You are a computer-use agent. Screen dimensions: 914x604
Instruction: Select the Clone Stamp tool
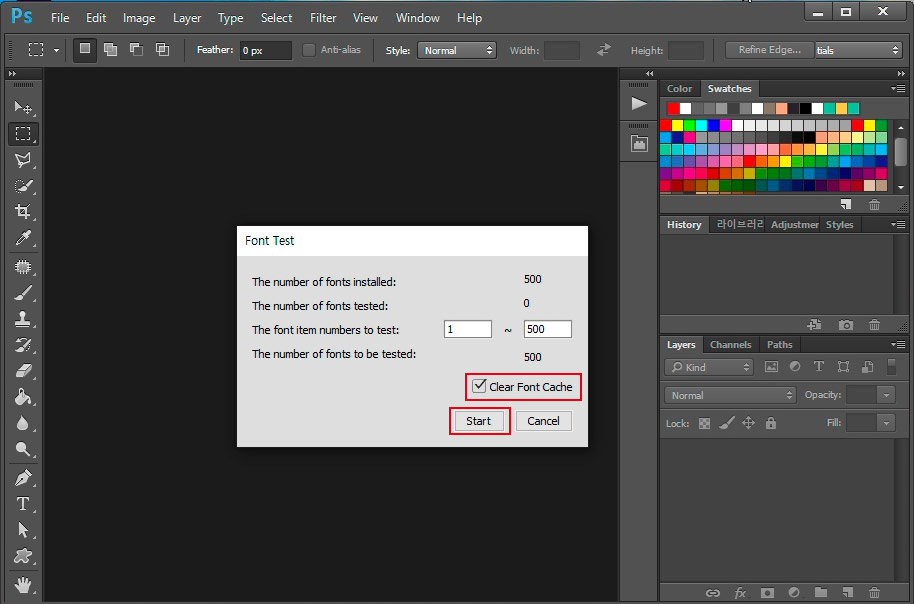[x=23, y=319]
